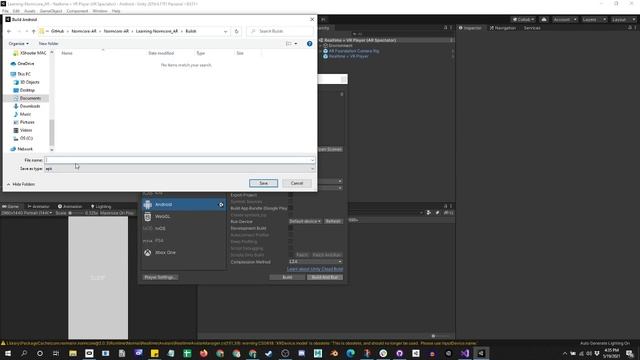
Task: Switch to Unity Inspector tab
Action: coord(470,28)
